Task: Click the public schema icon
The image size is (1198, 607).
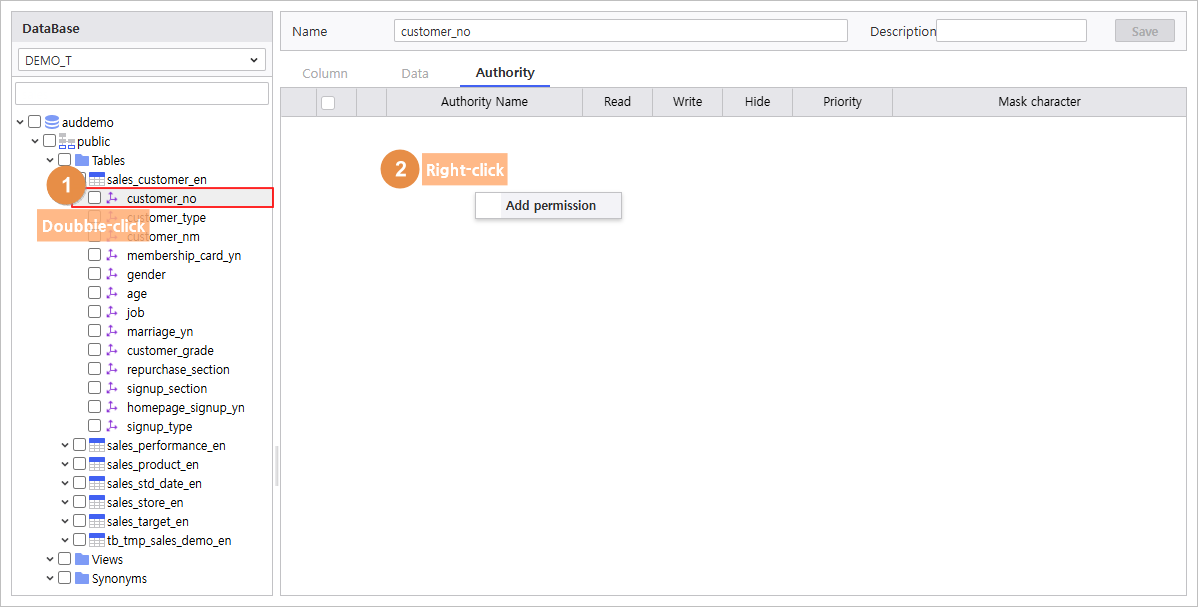Action: pyautogui.click(x=67, y=141)
